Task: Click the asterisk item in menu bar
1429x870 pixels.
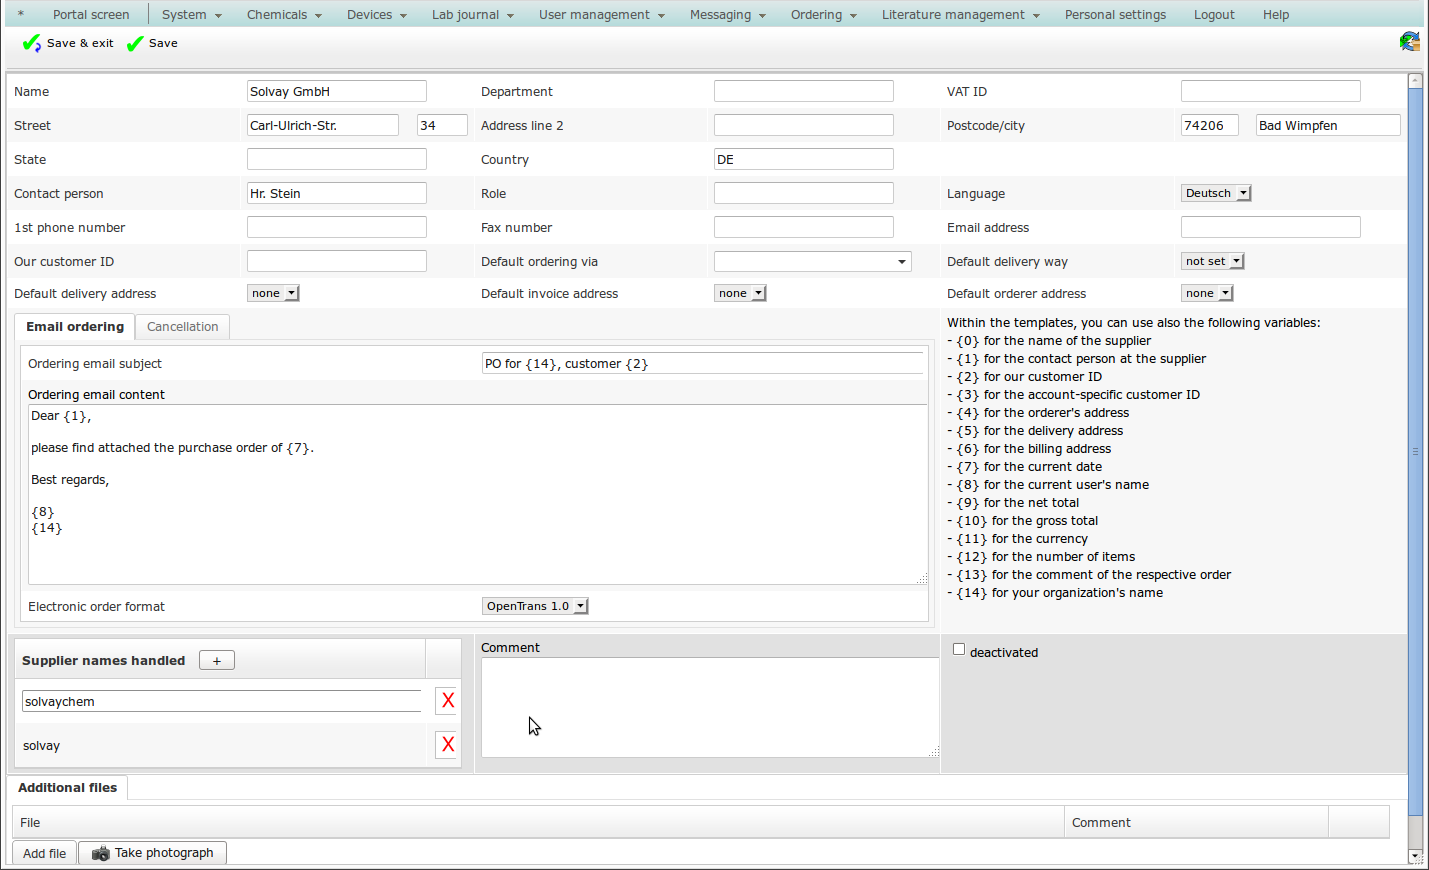Action: (21, 15)
